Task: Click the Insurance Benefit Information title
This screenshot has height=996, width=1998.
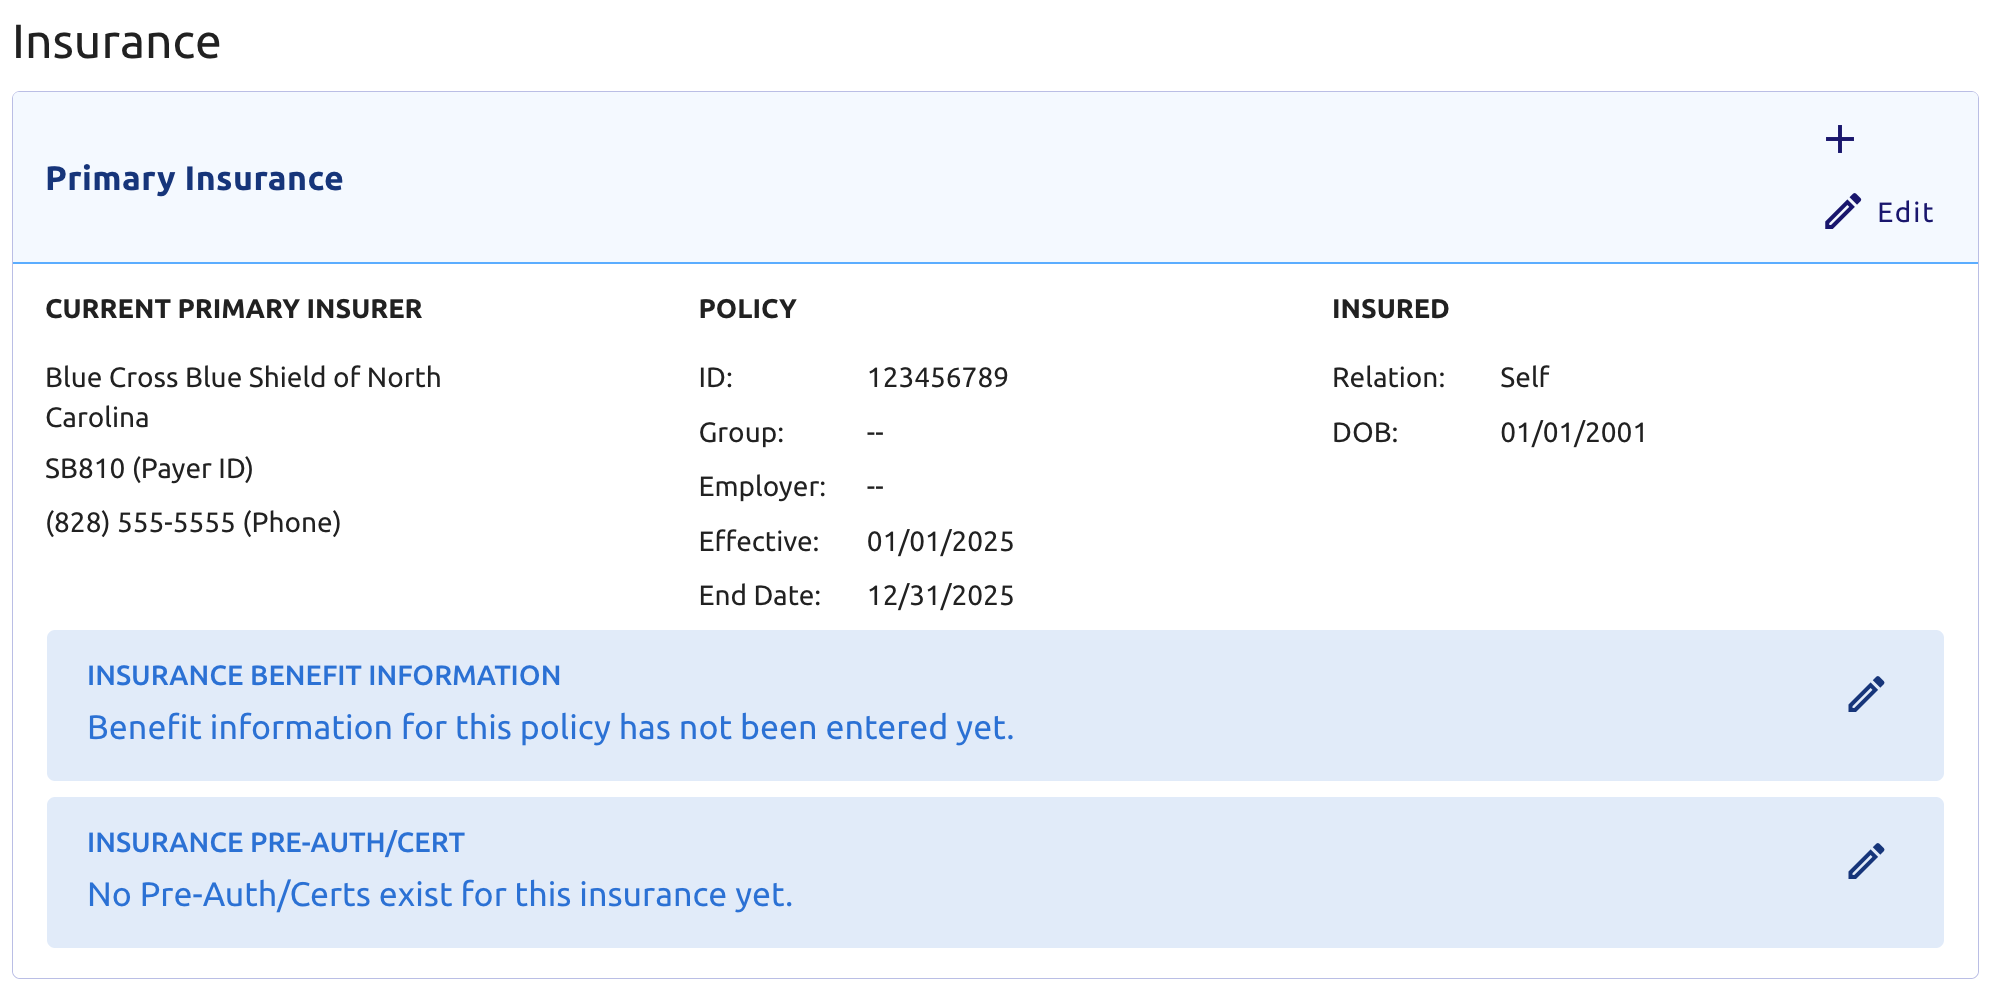Action: tap(324, 676)
